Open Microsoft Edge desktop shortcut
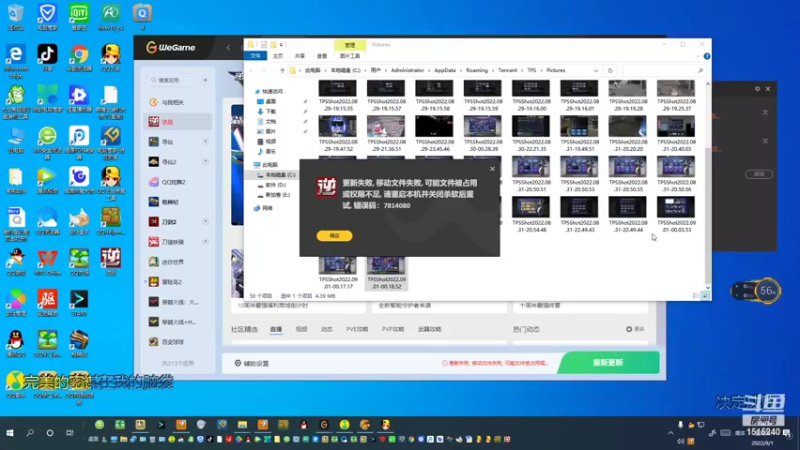800x450 pixels. tap(15, 60)
